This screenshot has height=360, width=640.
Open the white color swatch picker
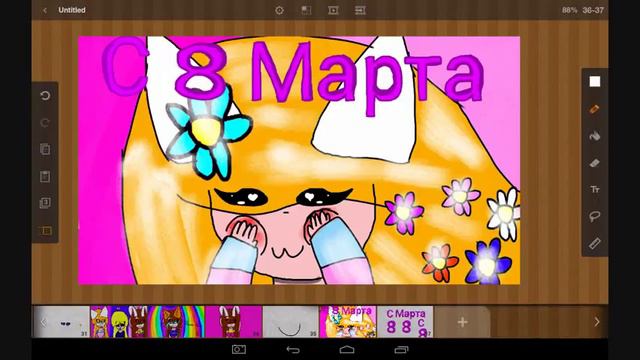(x=595, y=82)
